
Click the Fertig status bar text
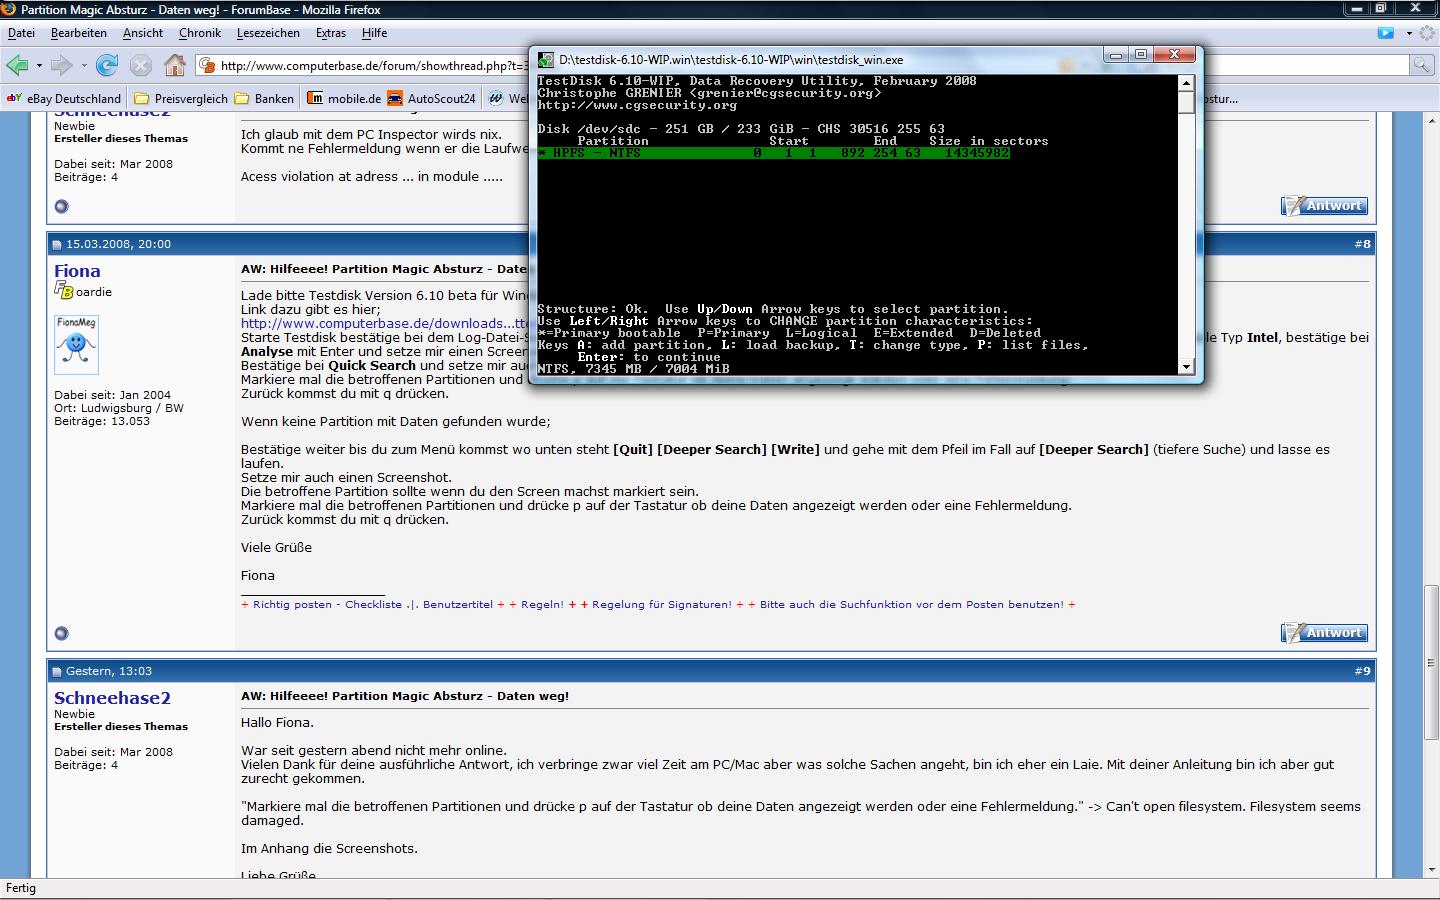pos(21,888)
